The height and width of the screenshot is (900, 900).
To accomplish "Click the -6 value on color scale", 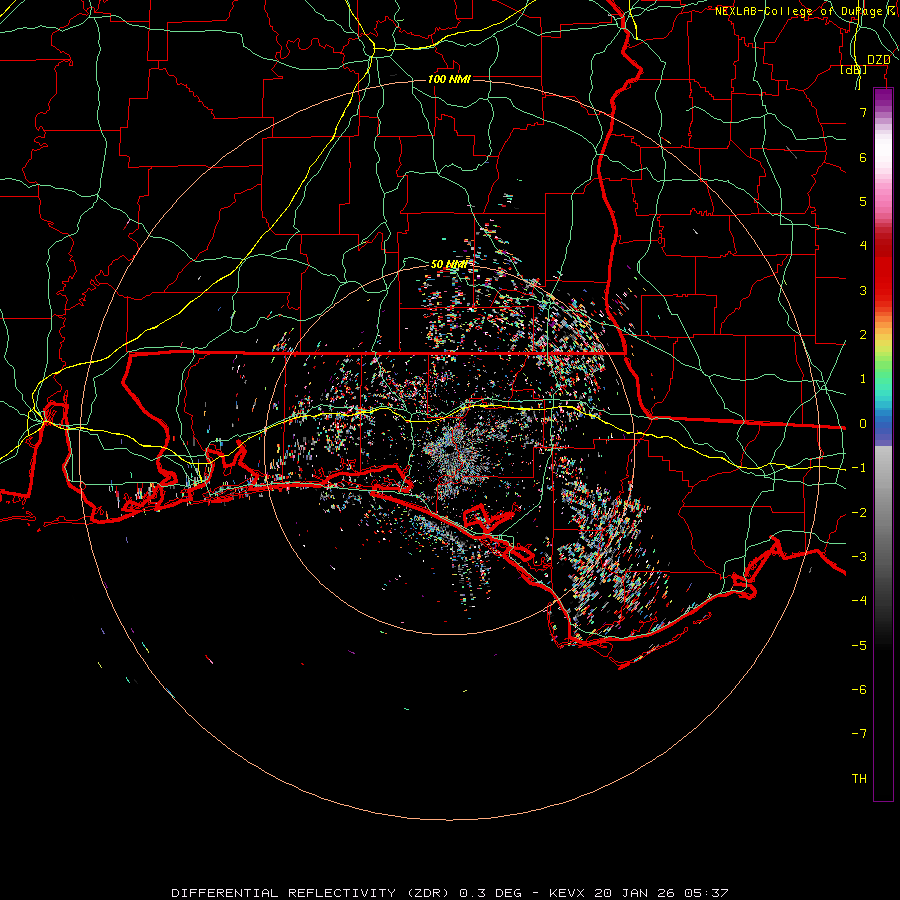I will (859, 690).
